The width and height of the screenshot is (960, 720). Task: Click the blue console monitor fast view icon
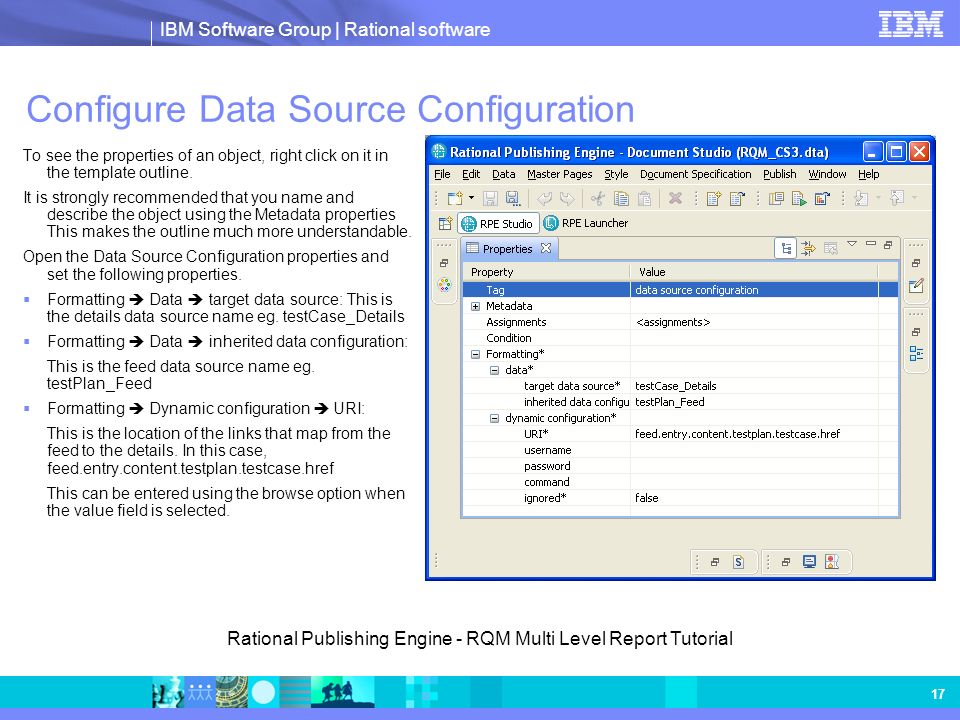point(809,561)
